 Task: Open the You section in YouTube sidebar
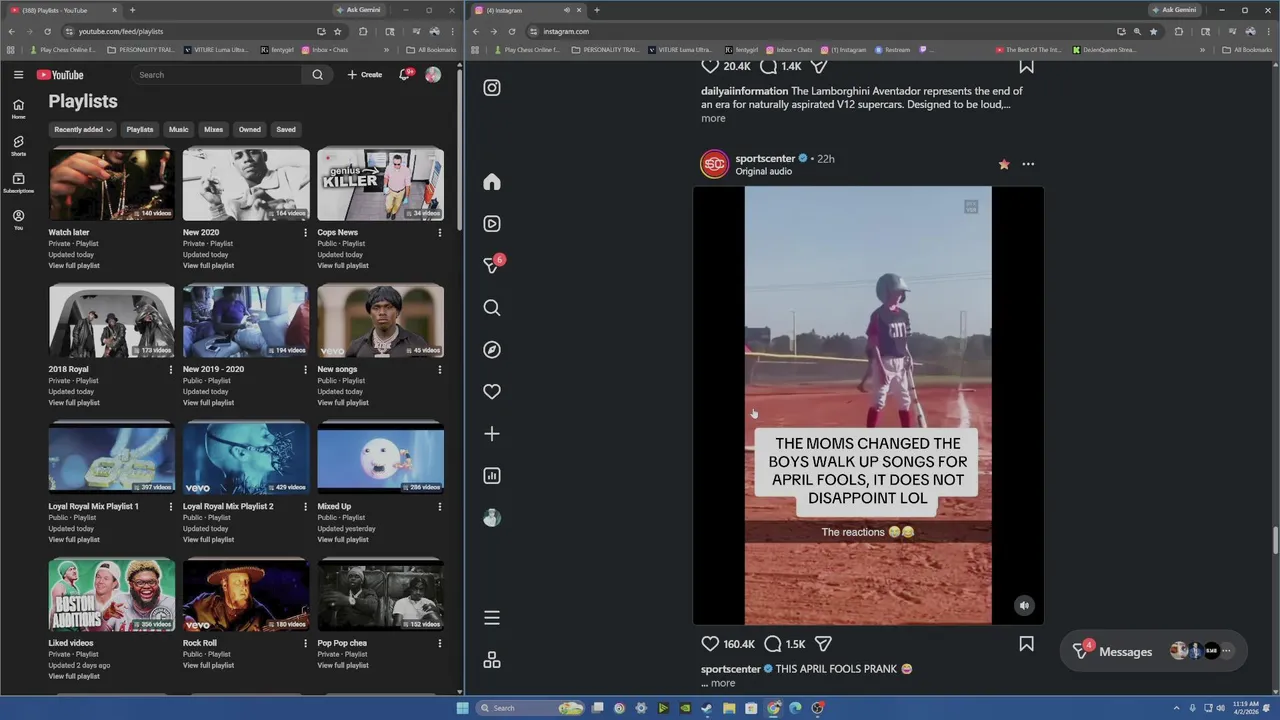pos(18,220)
